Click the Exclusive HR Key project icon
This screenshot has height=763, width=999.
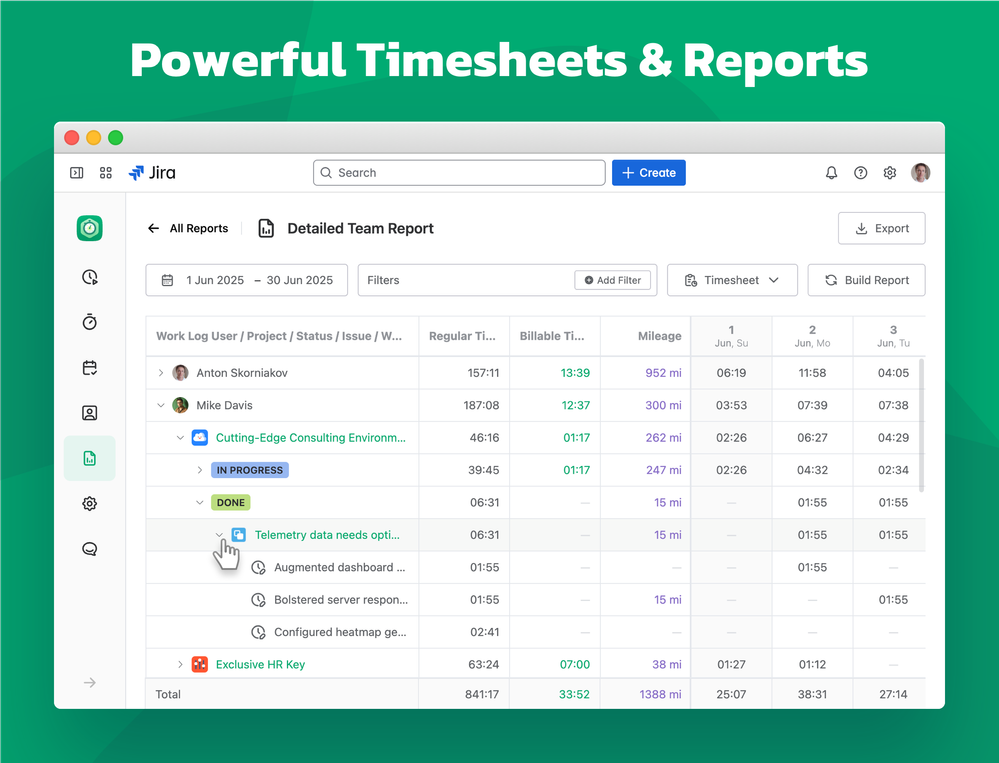pos(200,664)
